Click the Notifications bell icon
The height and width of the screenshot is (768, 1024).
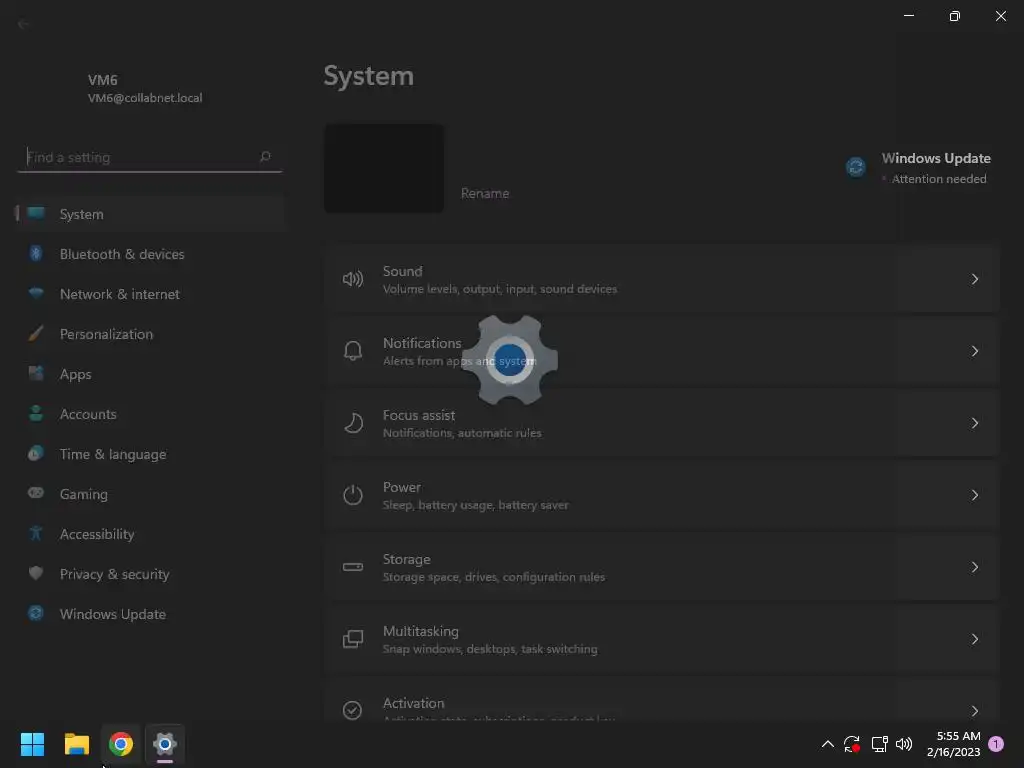[353, 351]
